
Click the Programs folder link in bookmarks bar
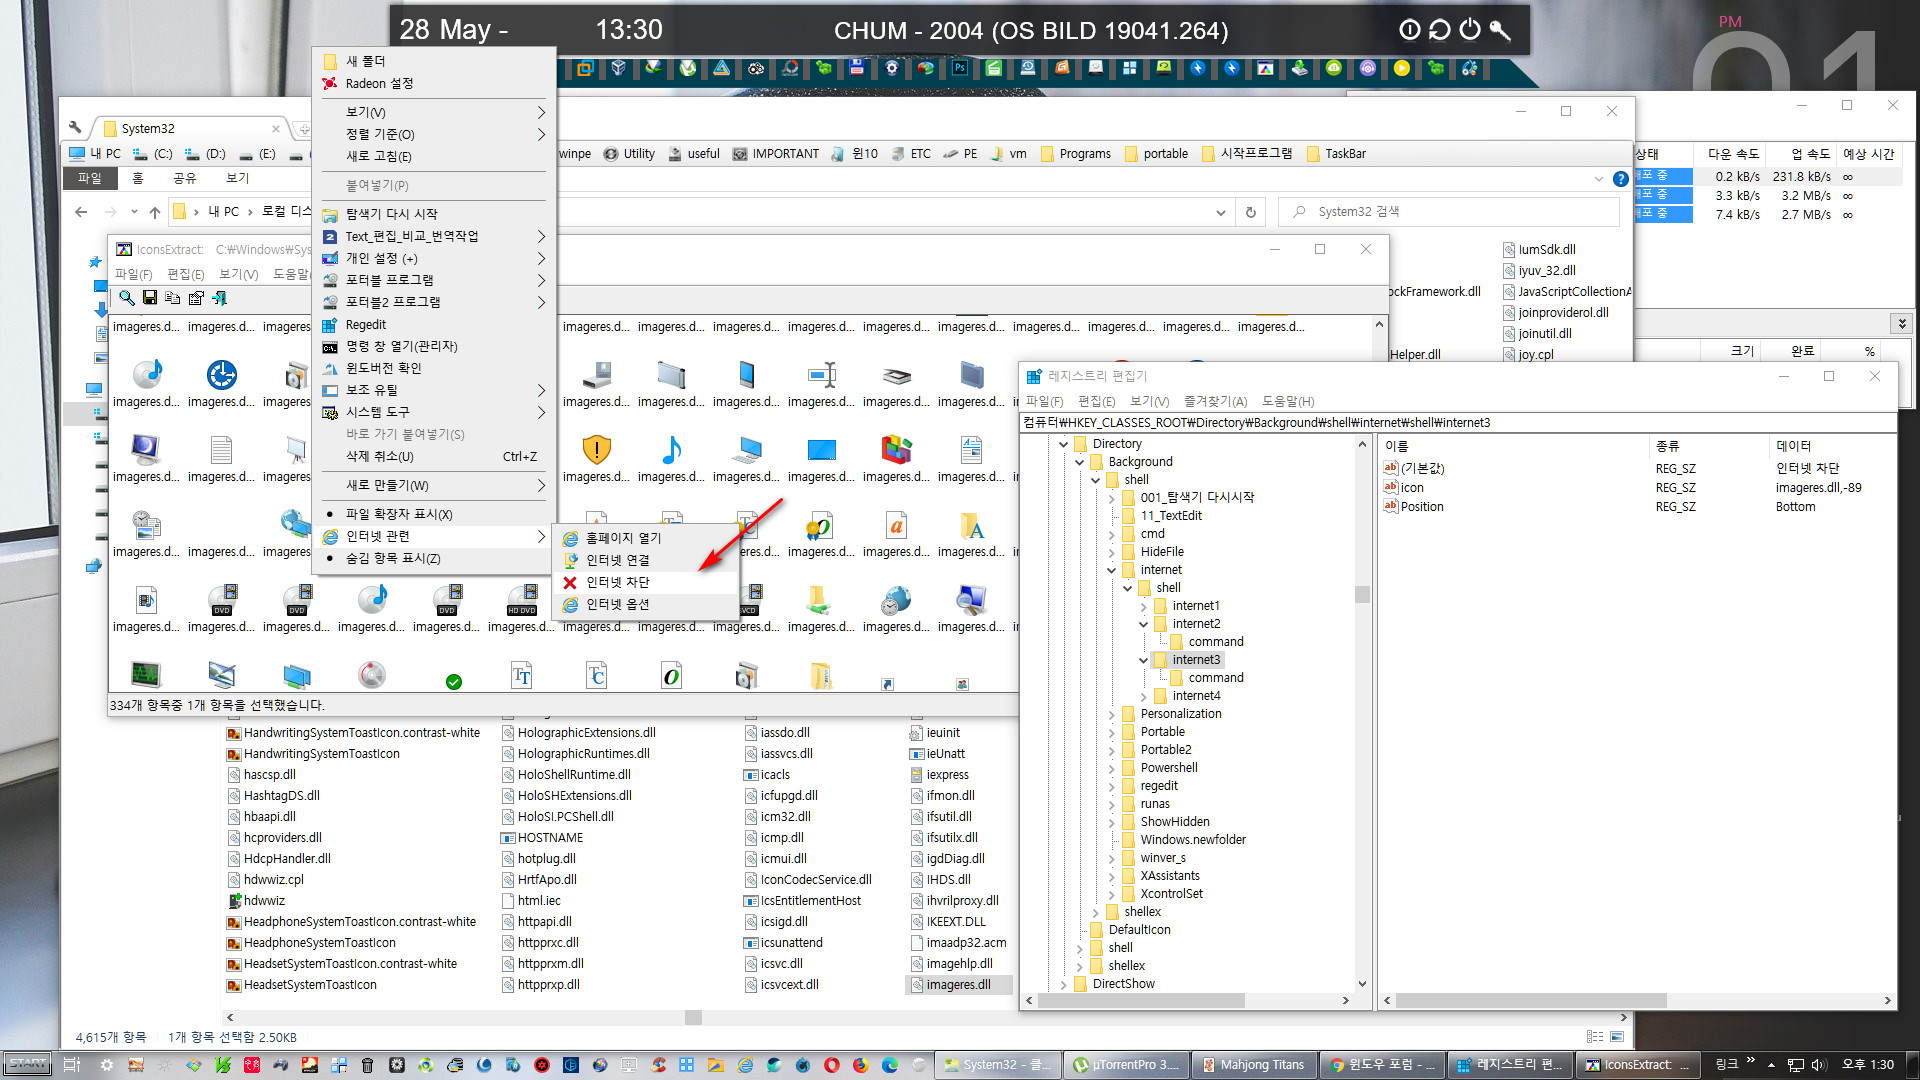point(1076,153)
